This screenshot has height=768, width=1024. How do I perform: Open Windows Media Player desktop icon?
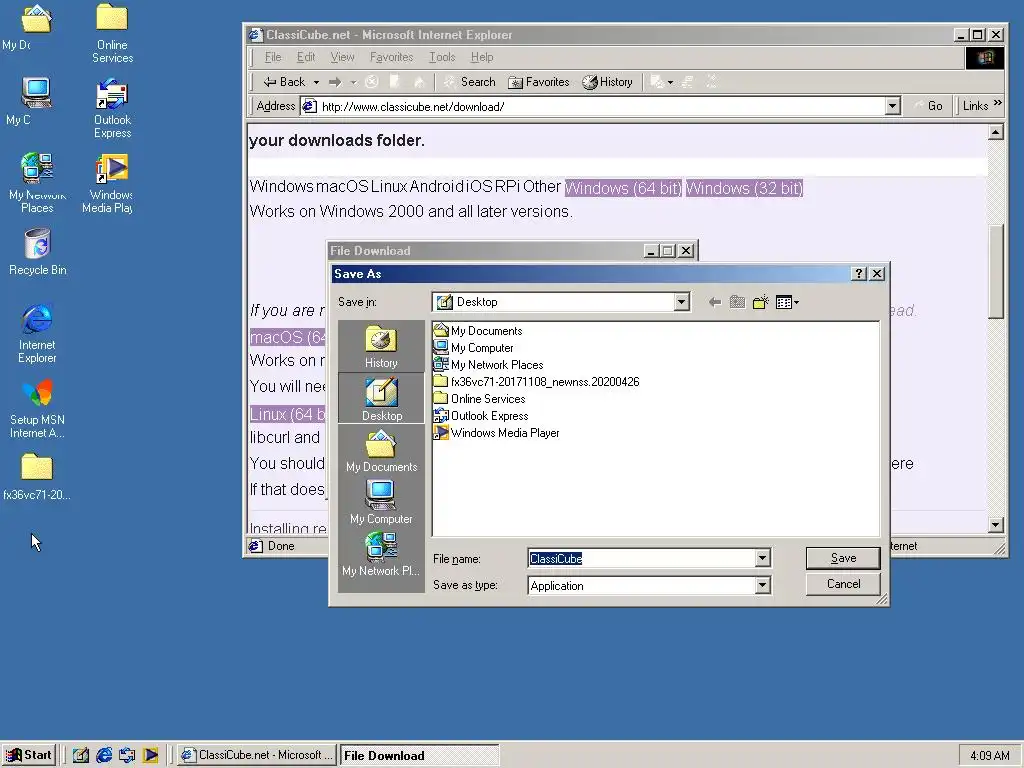pyautogui.click(x=108, y=184)
